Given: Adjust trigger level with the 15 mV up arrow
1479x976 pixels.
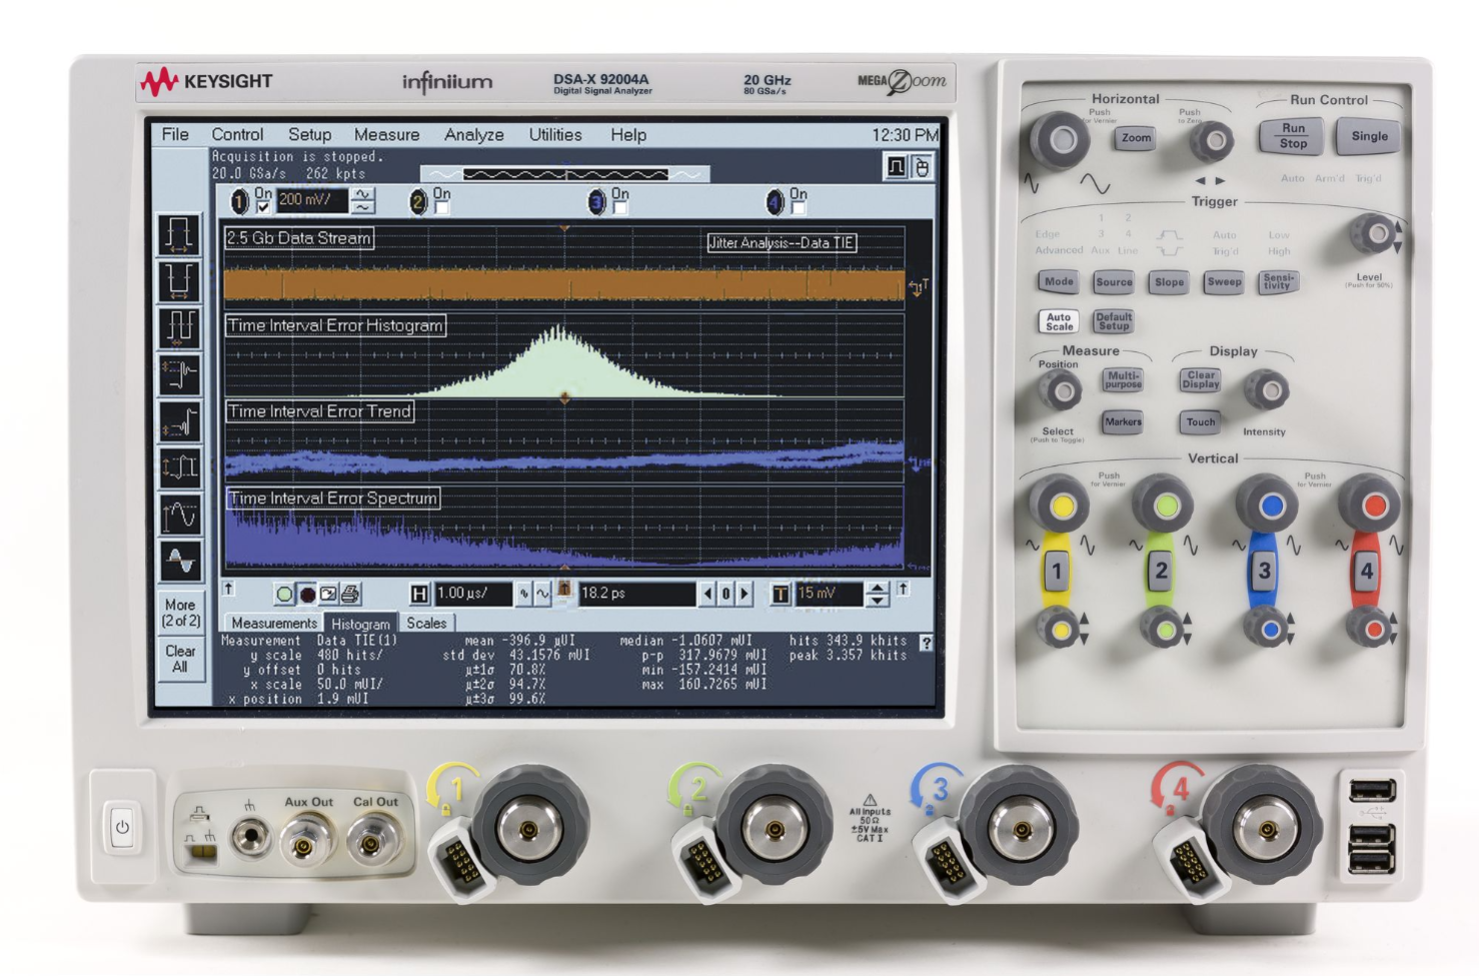Looking at the screenshot, I should click(875, 588).
